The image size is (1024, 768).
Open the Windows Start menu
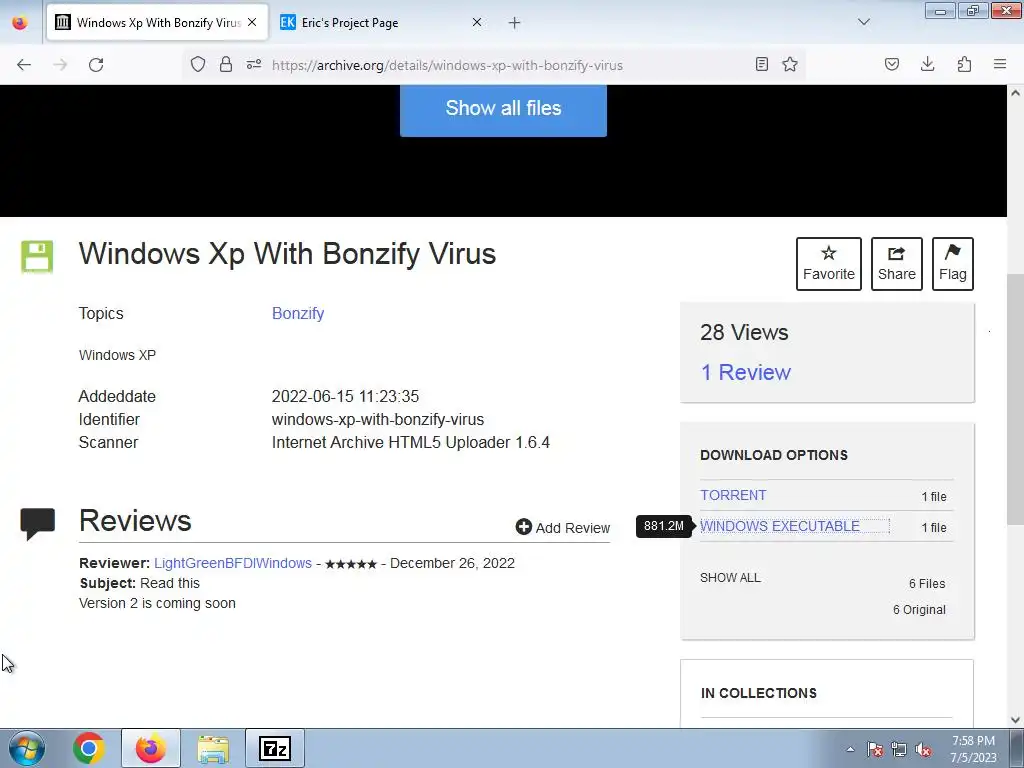point(26,748)
